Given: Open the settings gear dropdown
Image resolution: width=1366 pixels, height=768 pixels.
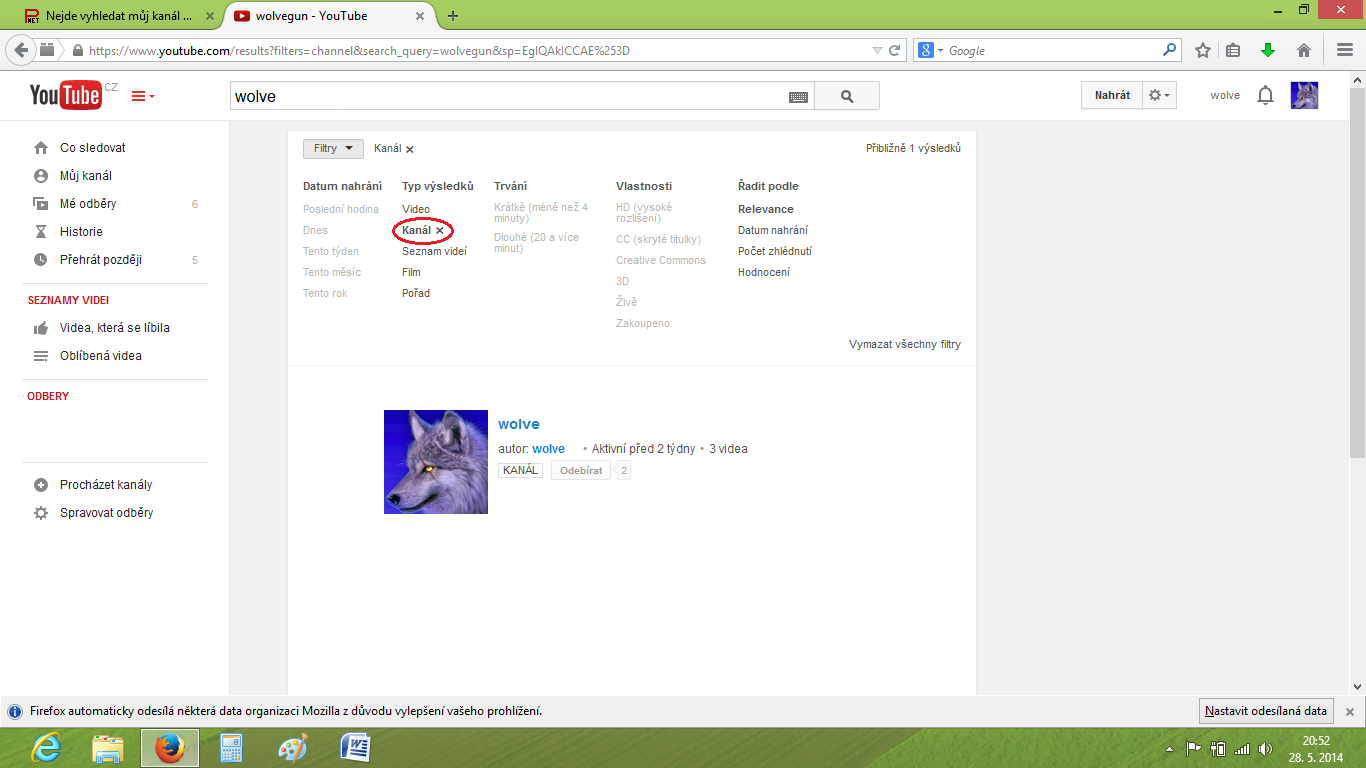Looking at the screenshot, I should 1159,95.
